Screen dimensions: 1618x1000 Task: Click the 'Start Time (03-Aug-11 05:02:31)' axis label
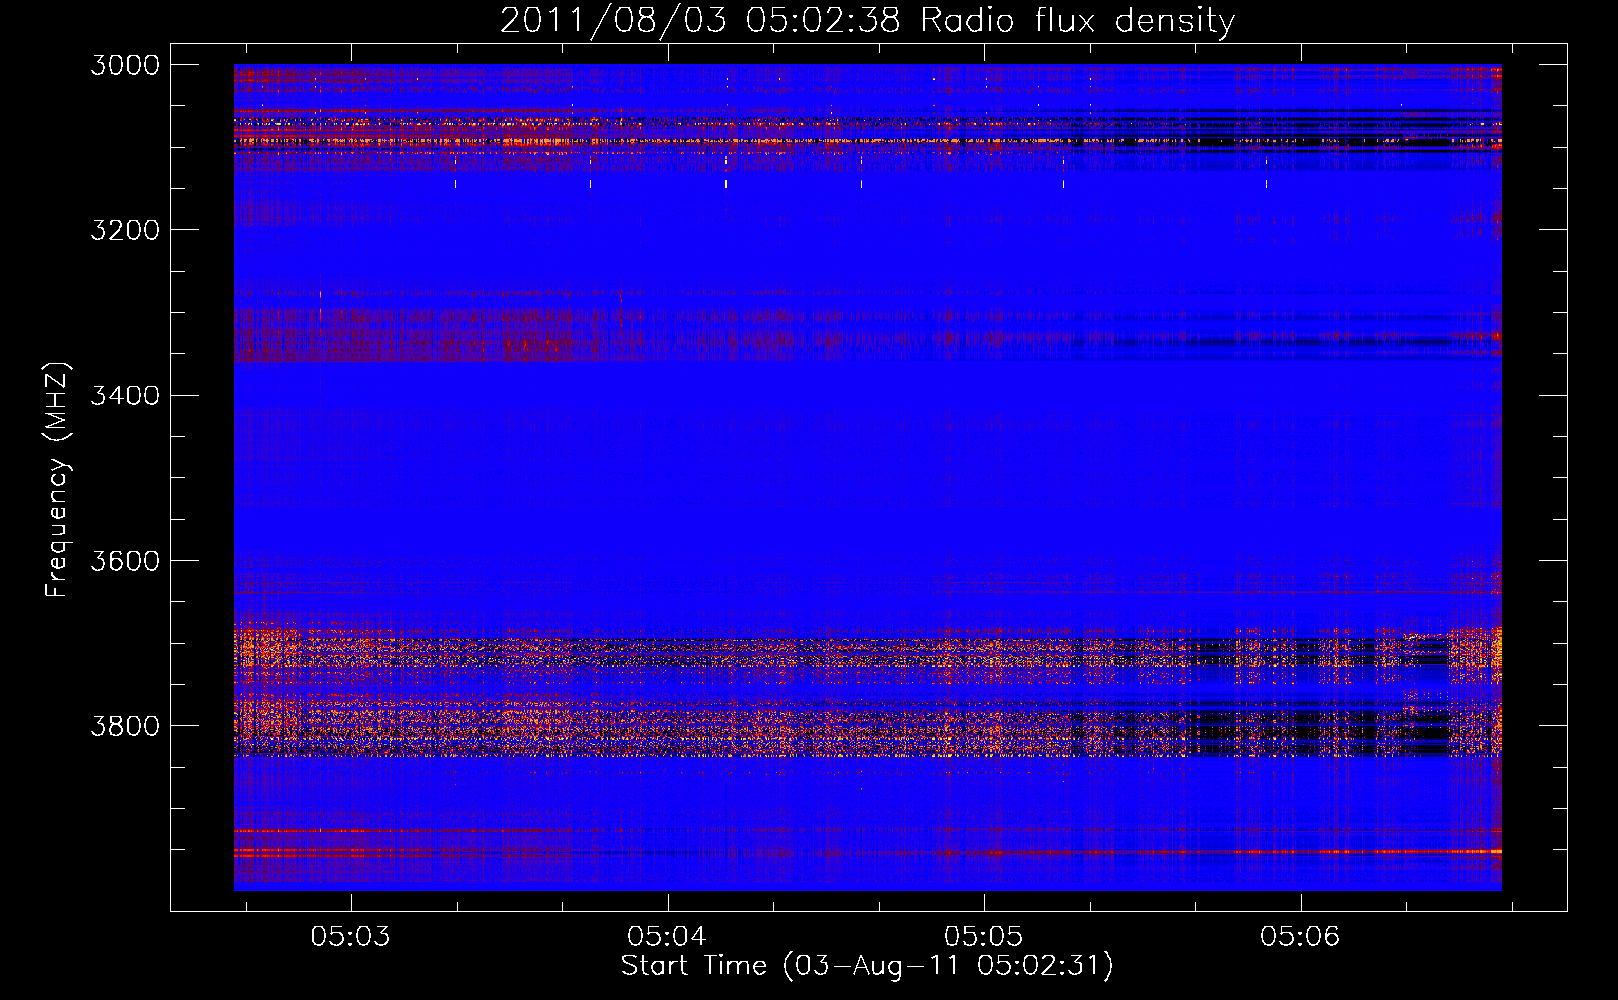pyautogui.click(x=867, y=966)
